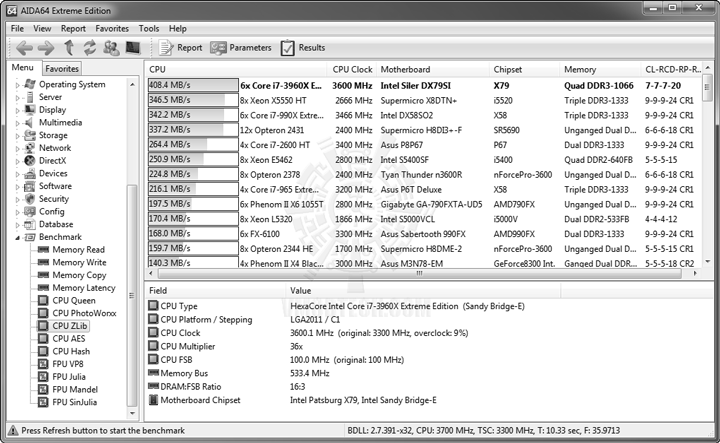This screenshot has width=720, height=443.
Task: Click the CPU PhotoWorxx benchmark icon
Action: tap(43, 314)
